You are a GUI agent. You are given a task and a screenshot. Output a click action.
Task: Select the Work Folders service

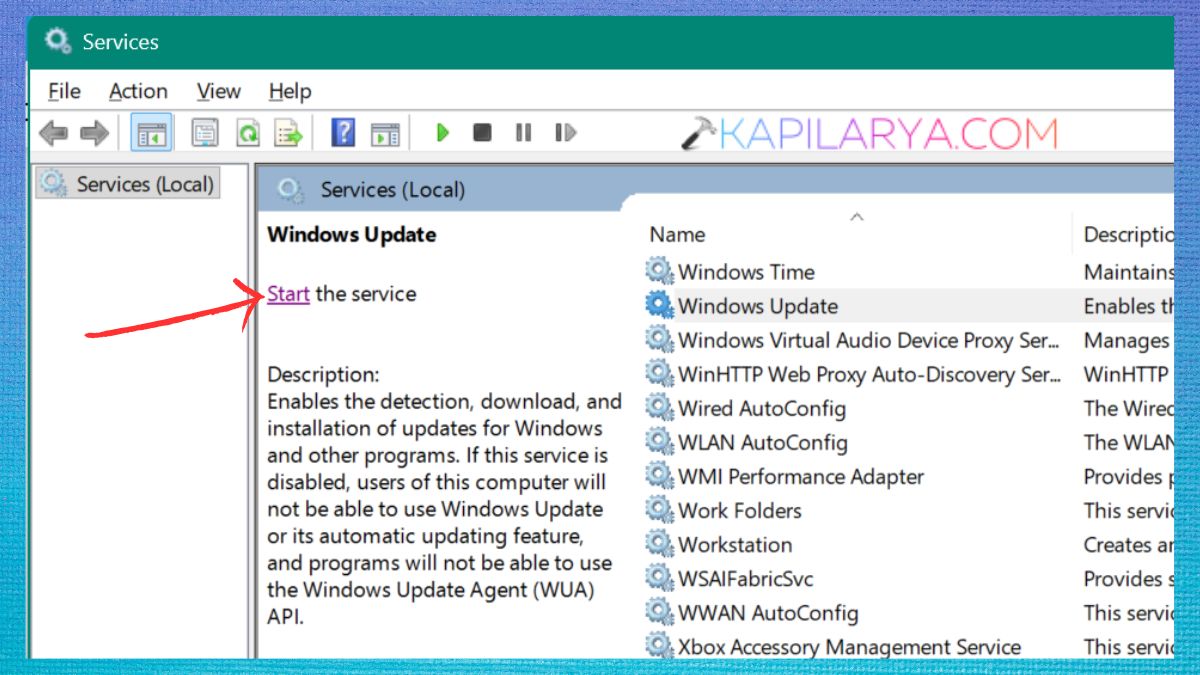[x=740, y=510]
